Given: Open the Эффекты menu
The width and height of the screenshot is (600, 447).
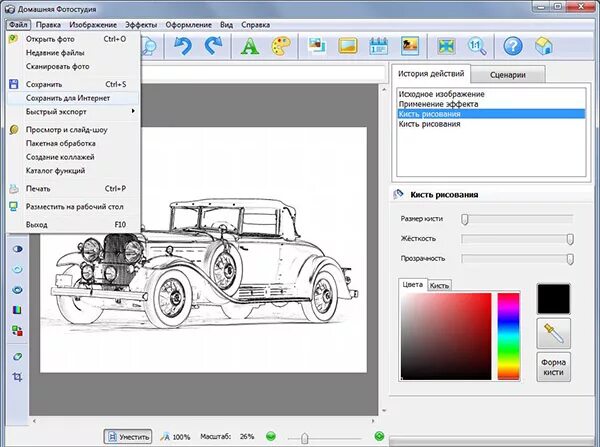Looking at the screenshot, I should pos(141,24).
